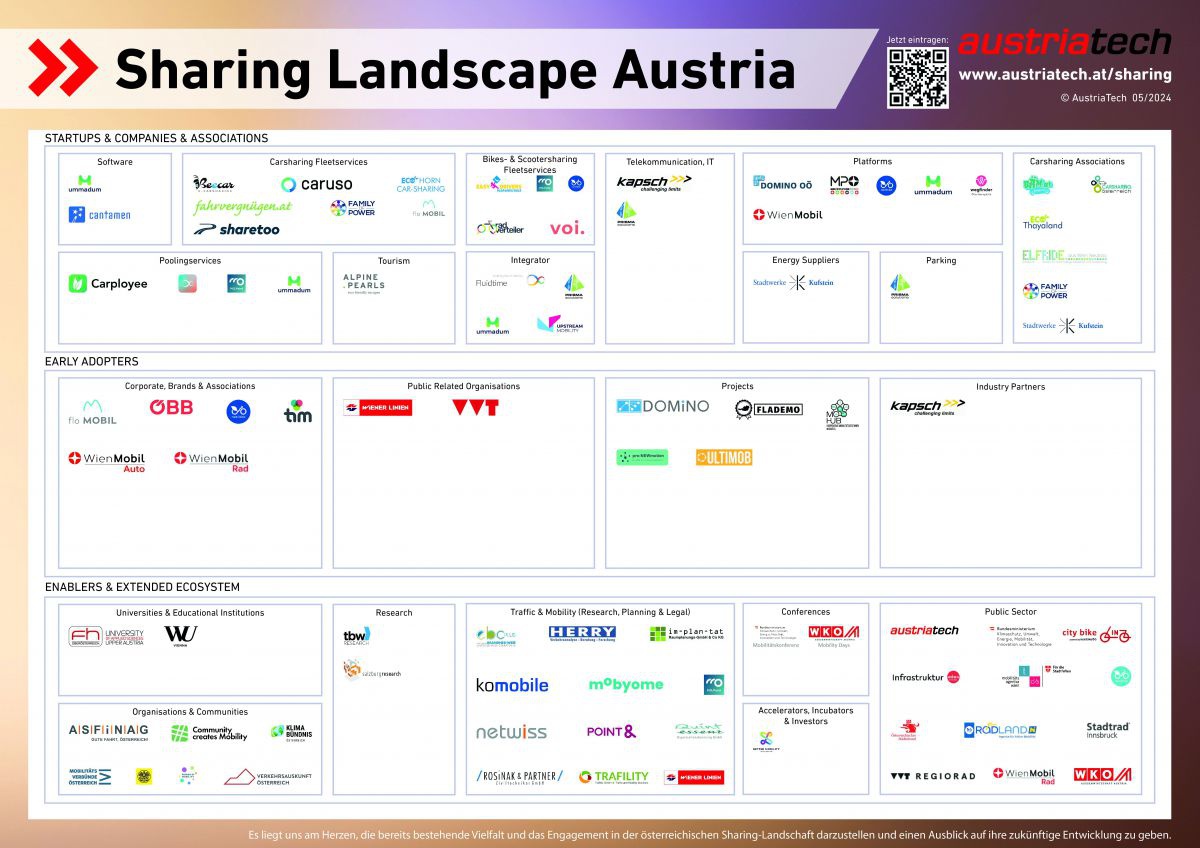Click the Eco Thayaland logo
Image resolution: width=1200 pixels, height=848 pixels.
[x=1042, y=222]
